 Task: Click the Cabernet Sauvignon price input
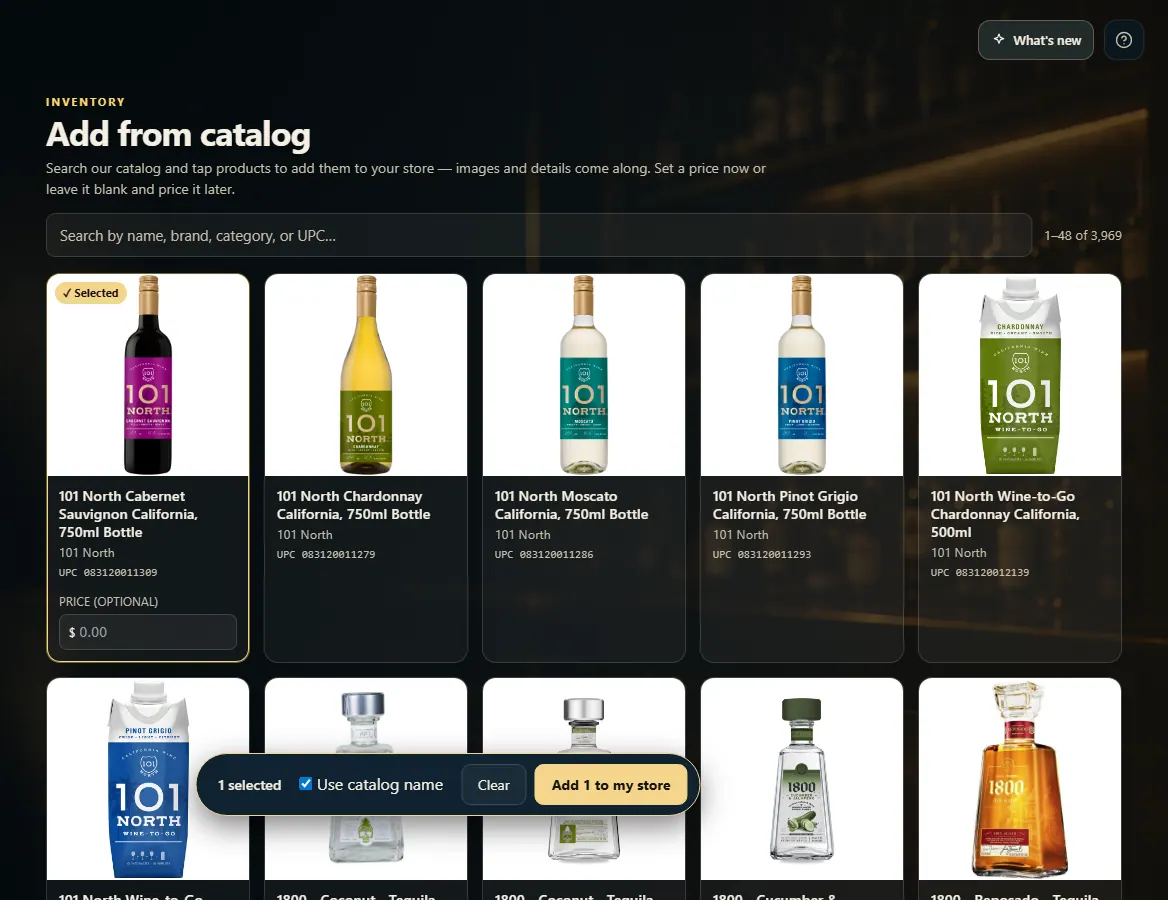coord(147,632)
